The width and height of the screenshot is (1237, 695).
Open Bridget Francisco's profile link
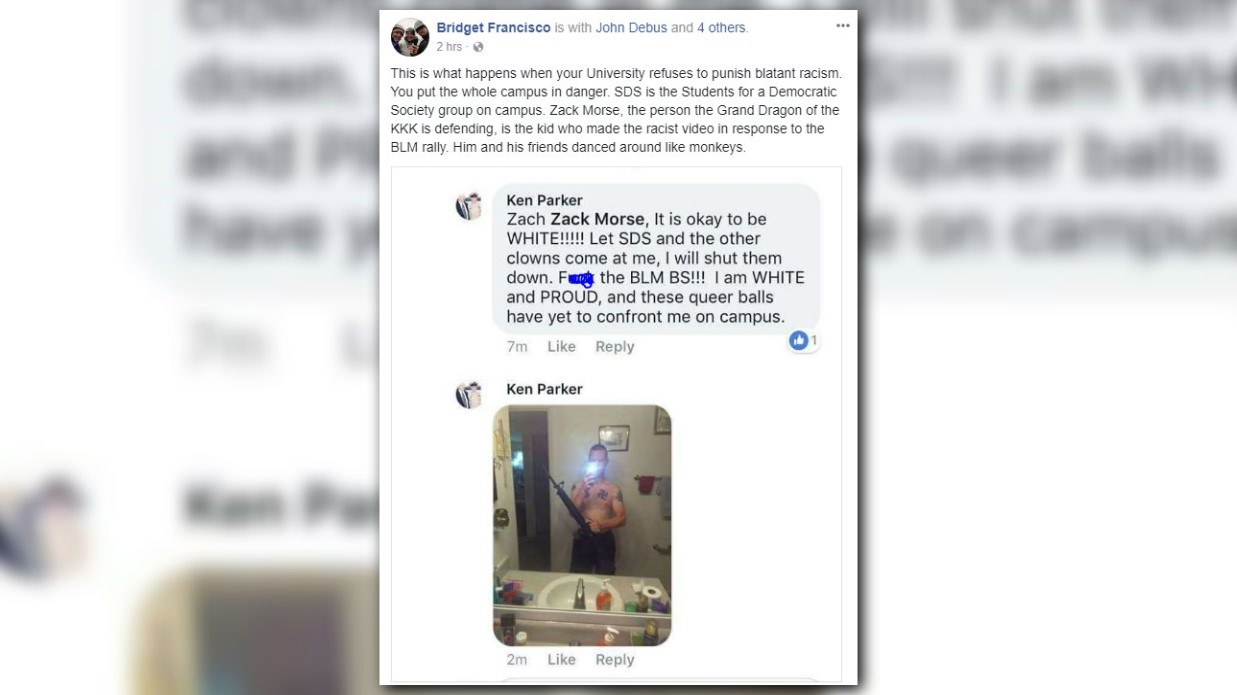point(494,27)
